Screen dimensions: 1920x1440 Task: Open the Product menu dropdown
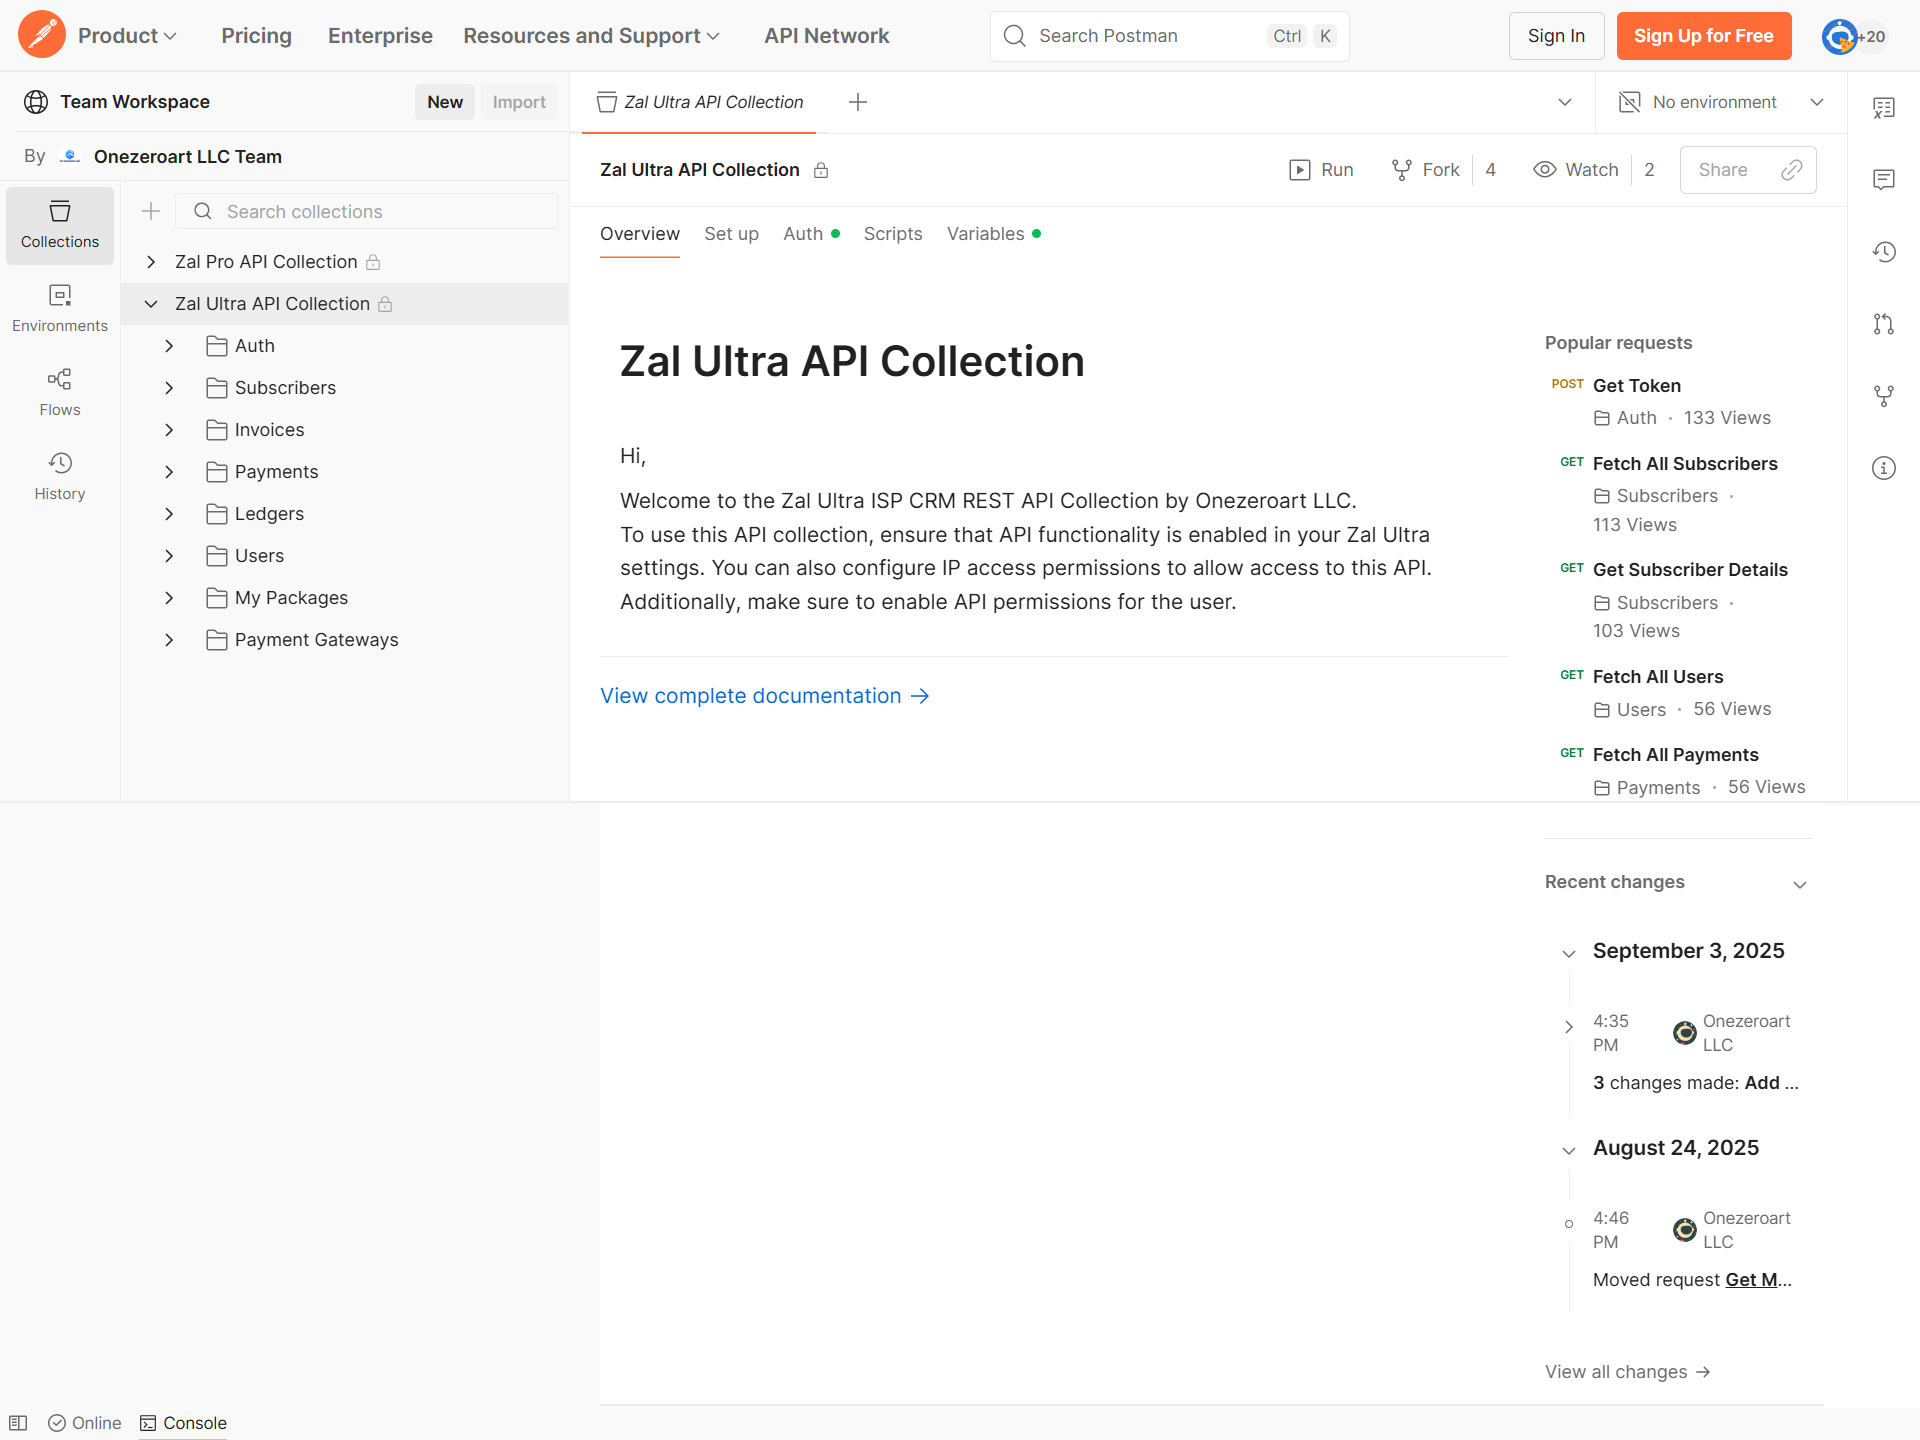(127, 36)
